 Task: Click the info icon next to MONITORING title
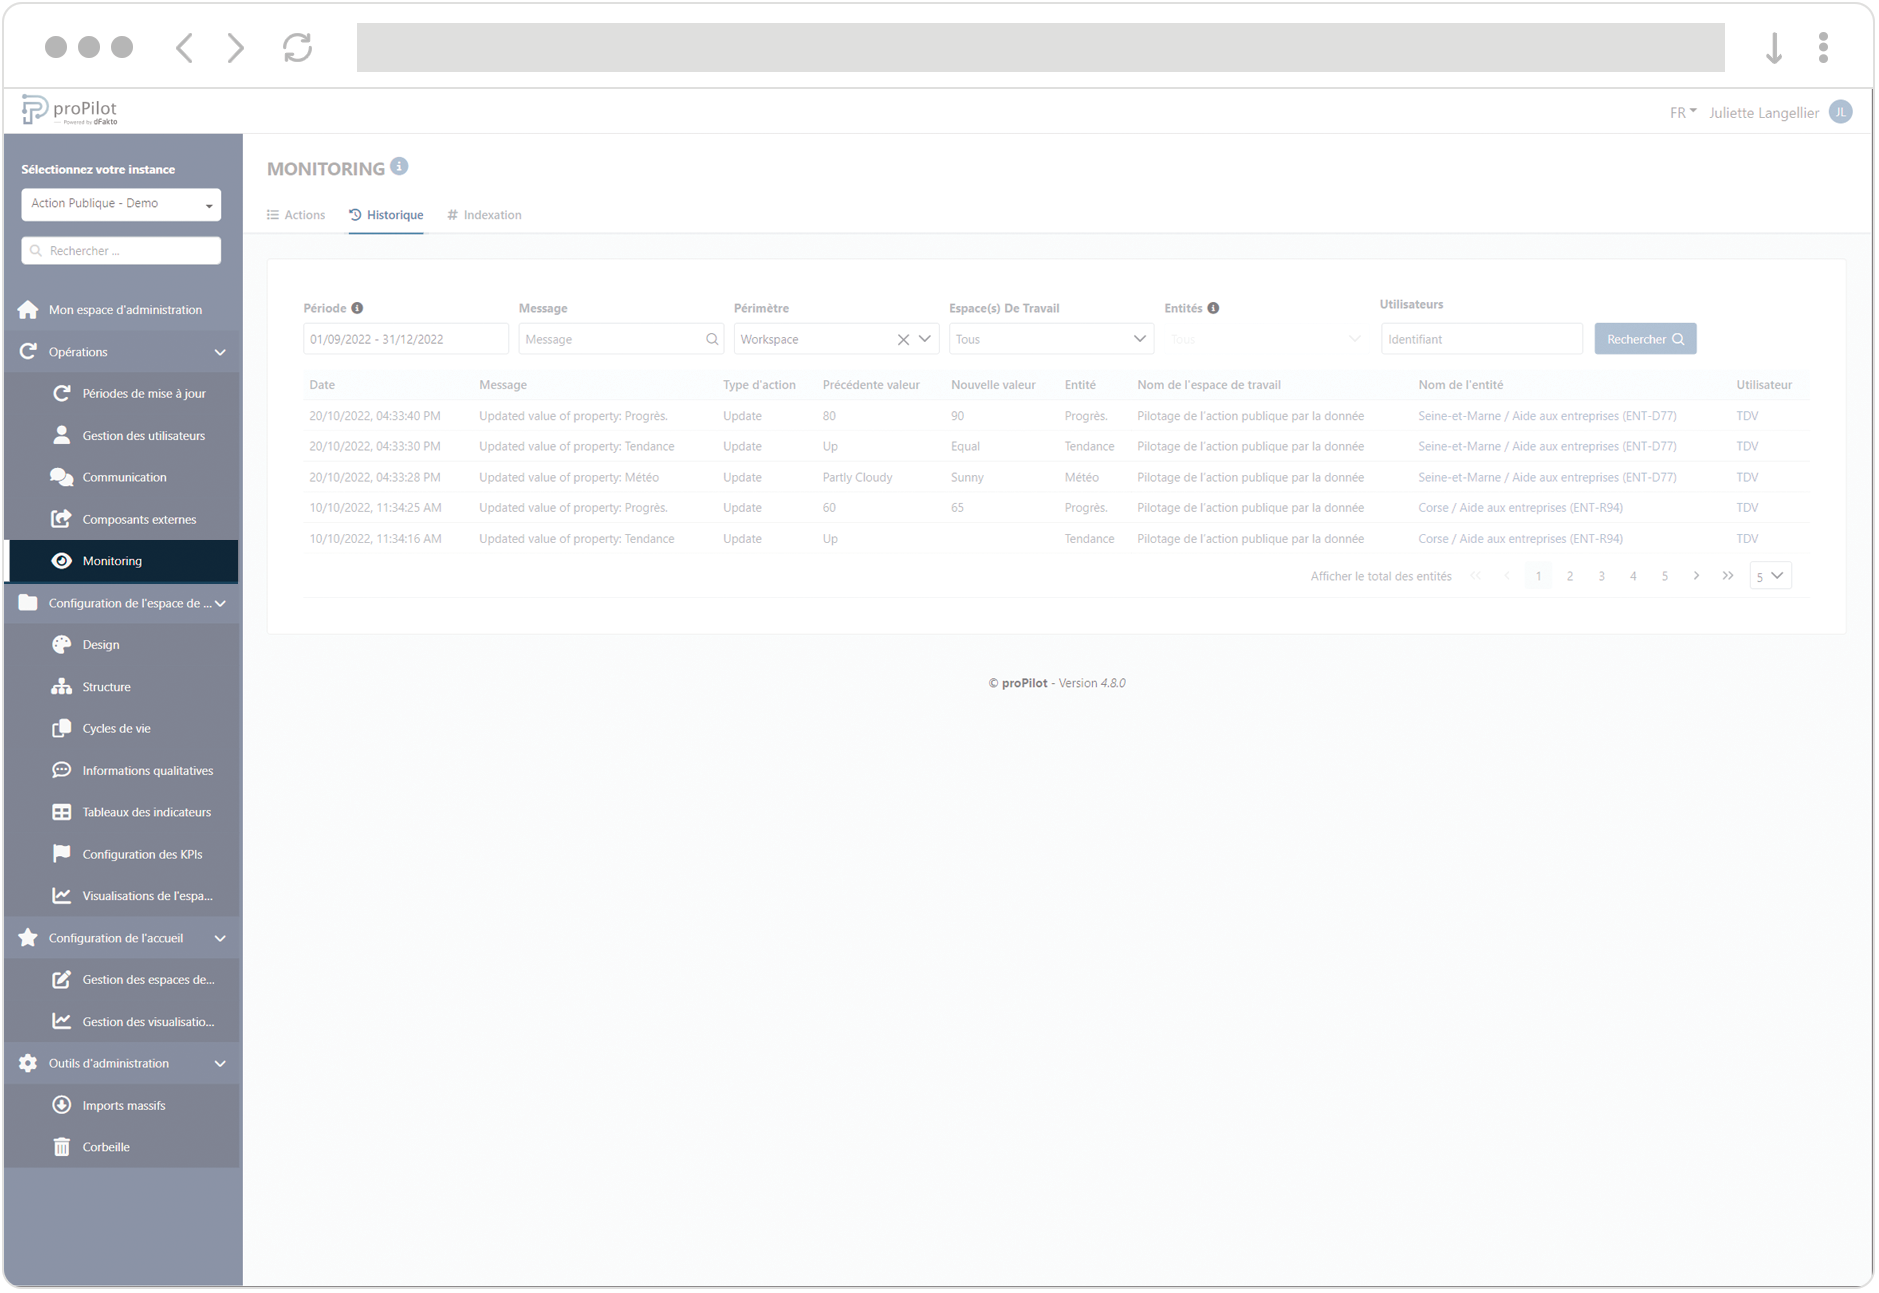point(400,166)
